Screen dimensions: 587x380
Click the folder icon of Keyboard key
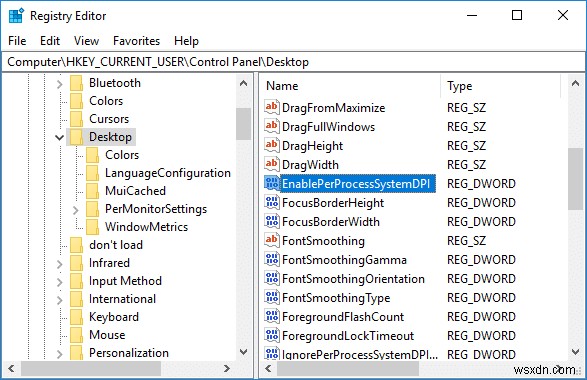(77, 317)
